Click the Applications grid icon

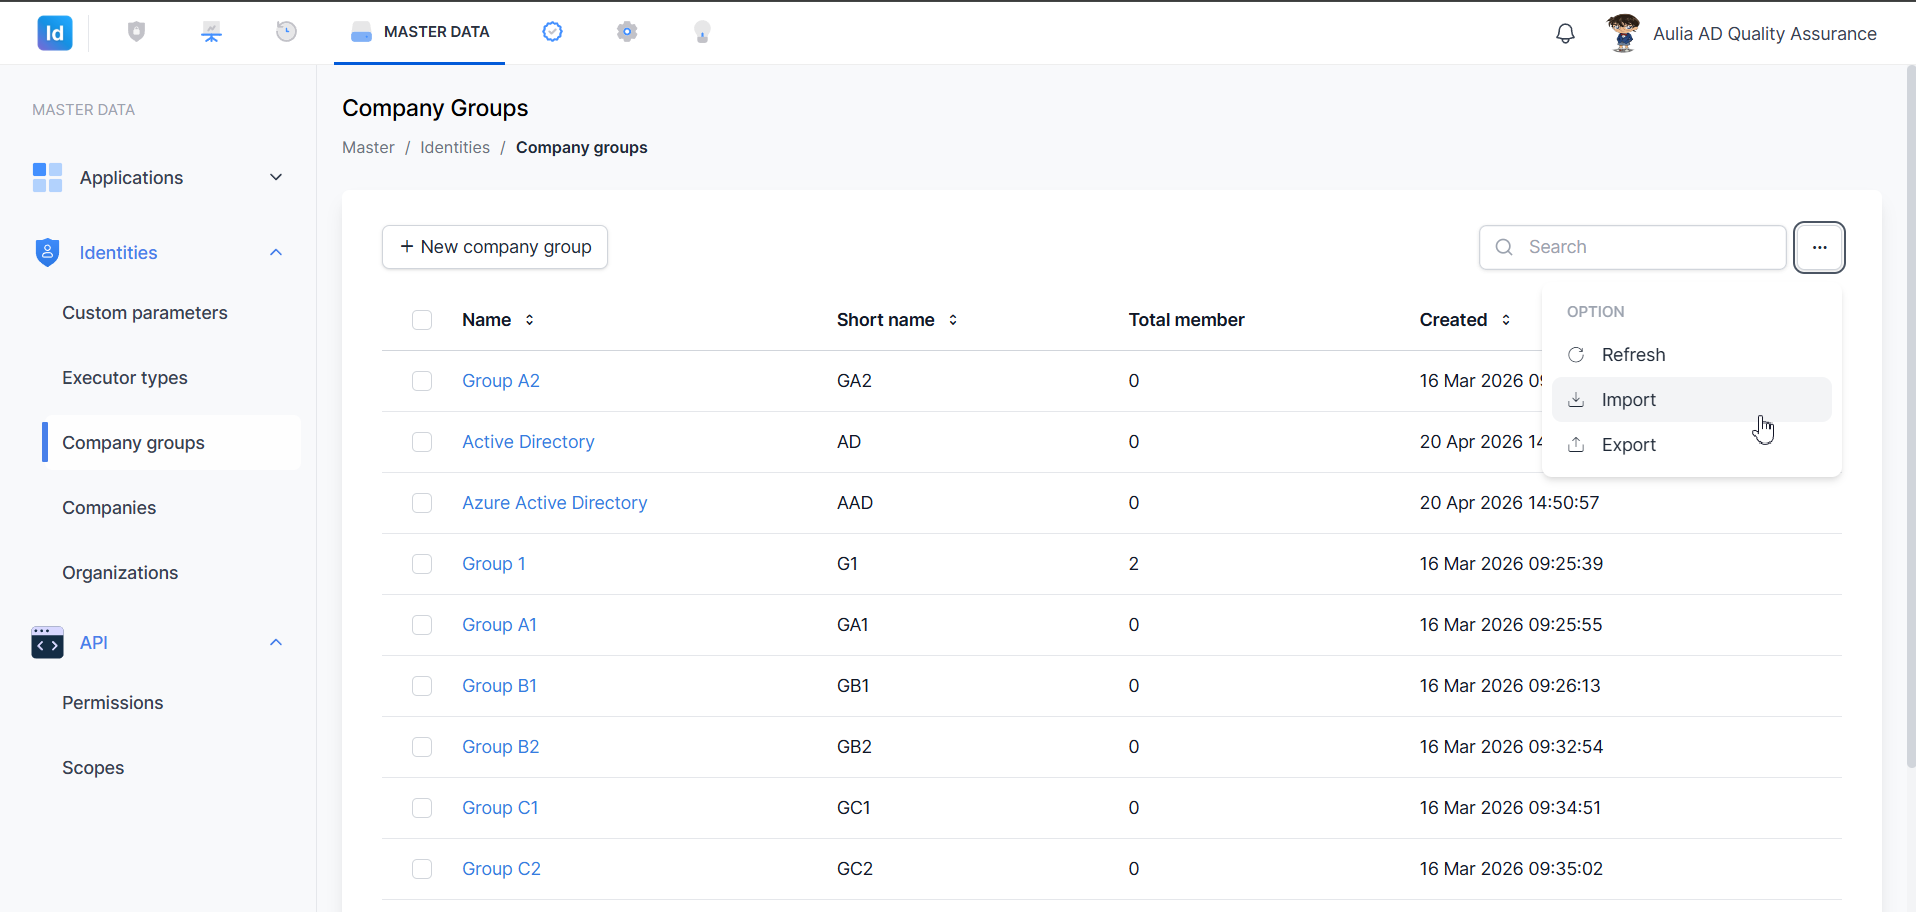[47, 177]
